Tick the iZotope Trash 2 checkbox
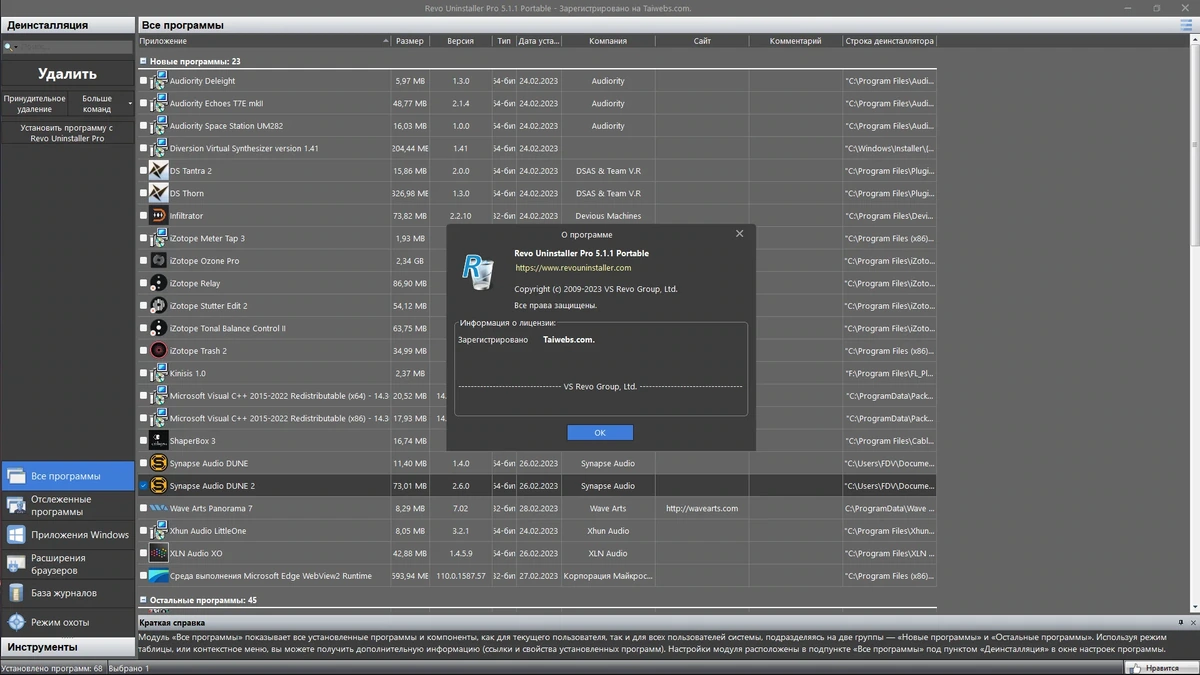 tap(143, 351)
